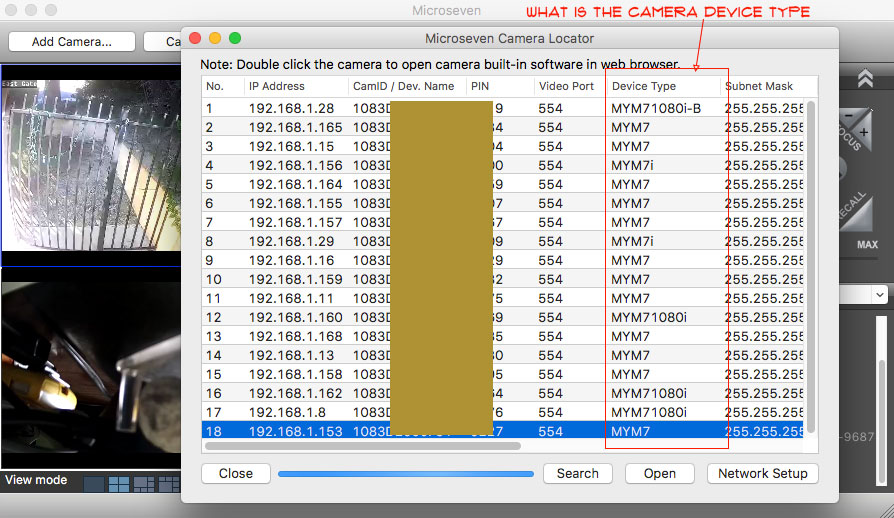Click device type MYM7i in row 8
The height and width of the screenshot is (518, 894).
click(632, 241)
